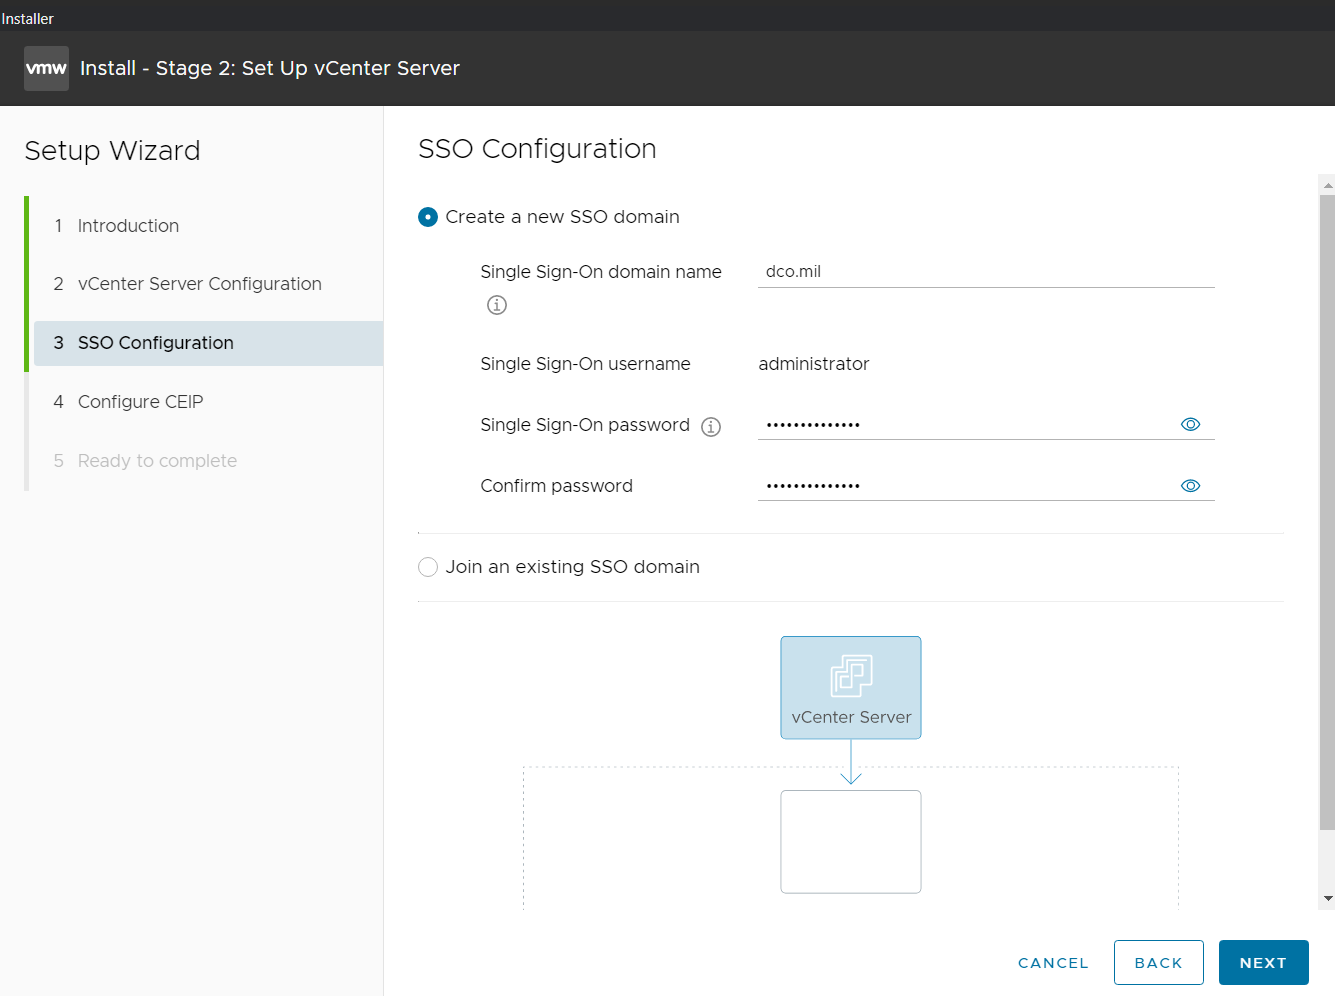Click the Back button
Image resolution: width=1335 pixels, height=996 pixels.
(1159, 963)
